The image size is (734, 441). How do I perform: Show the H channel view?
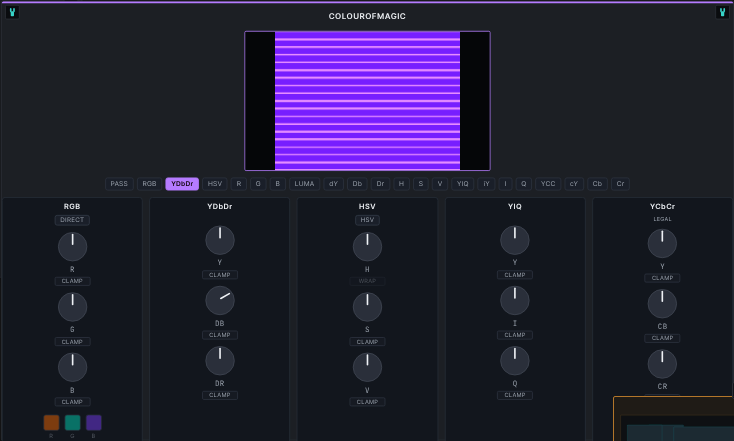coord(401,184)
